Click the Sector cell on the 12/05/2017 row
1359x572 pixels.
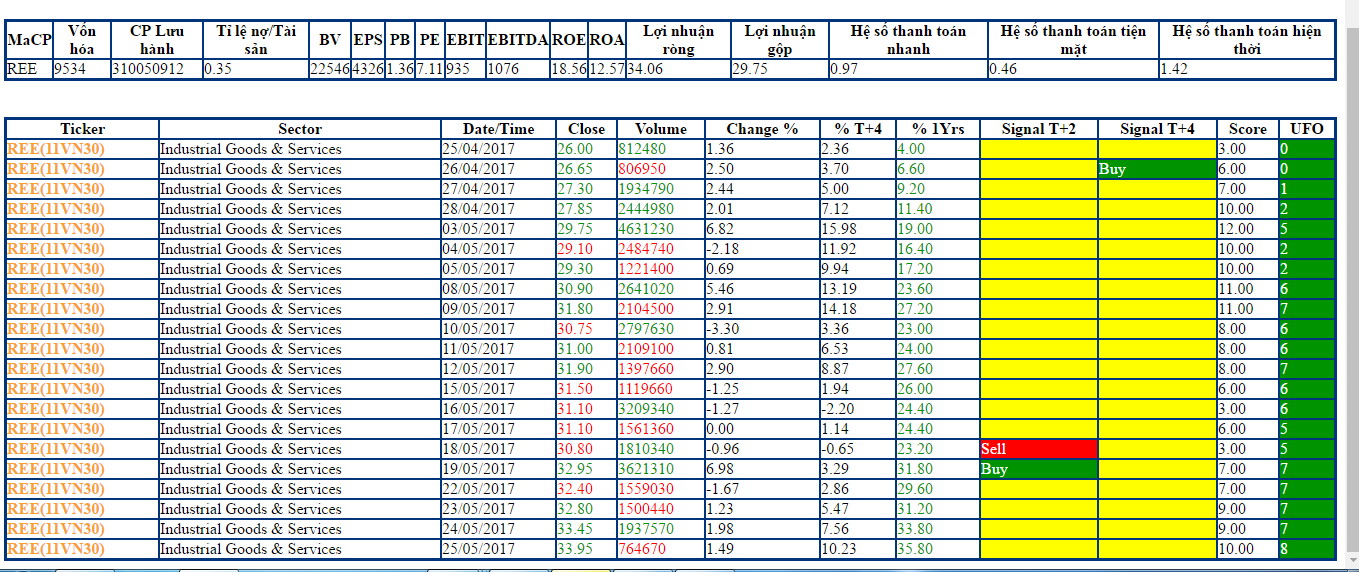300,369
